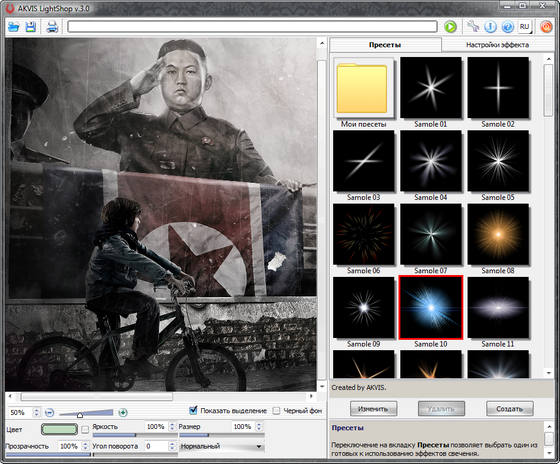Click image horizontal scroll-left arrow
Viewport: 560px width, 464px height.
pyautogui.click(x=10, y=396)
